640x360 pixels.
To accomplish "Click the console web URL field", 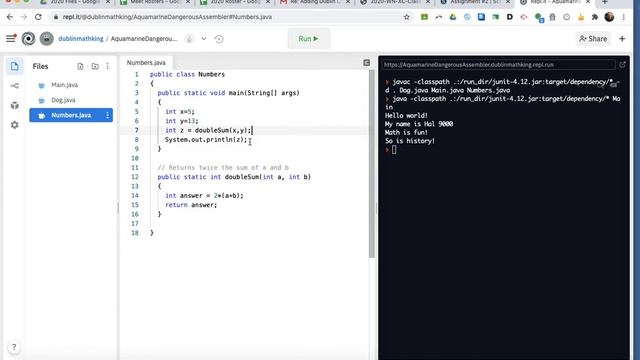I will [498, 64].
